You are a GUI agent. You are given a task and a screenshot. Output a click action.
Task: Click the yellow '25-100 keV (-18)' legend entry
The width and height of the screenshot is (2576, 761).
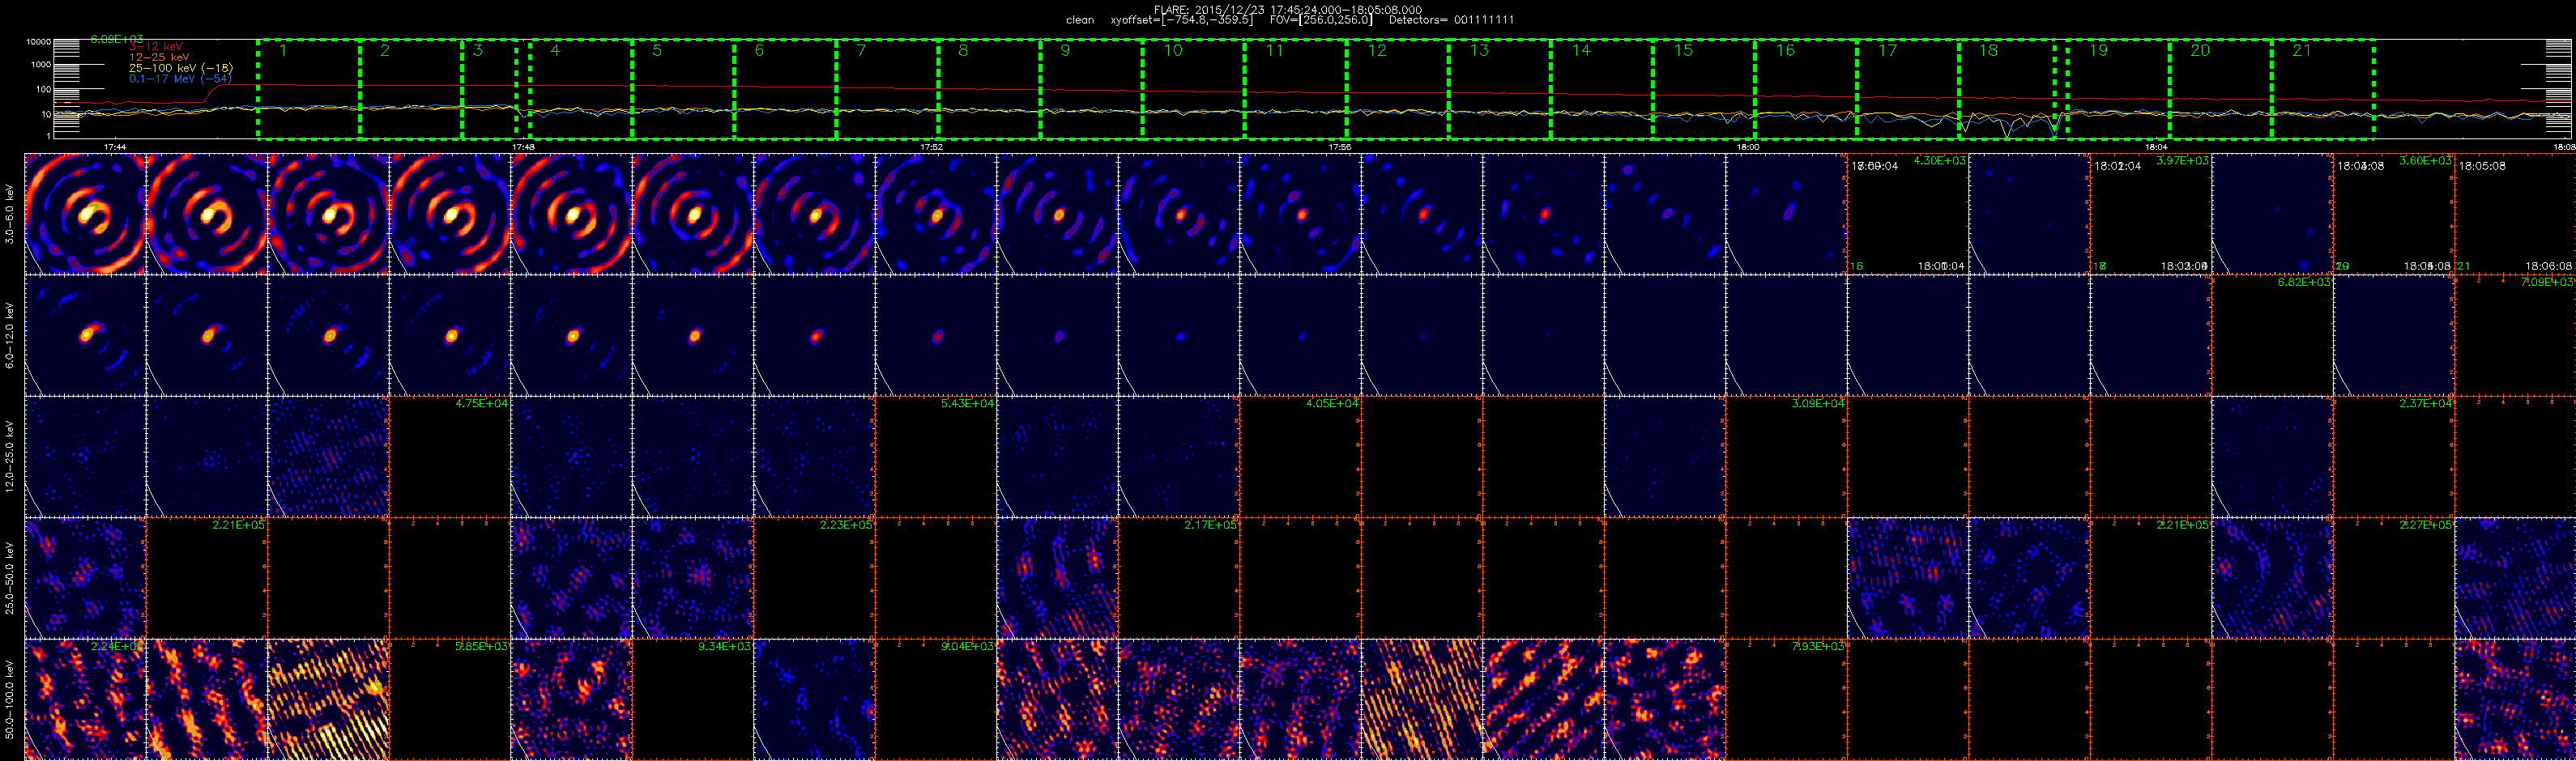click(x=181, y=68)
